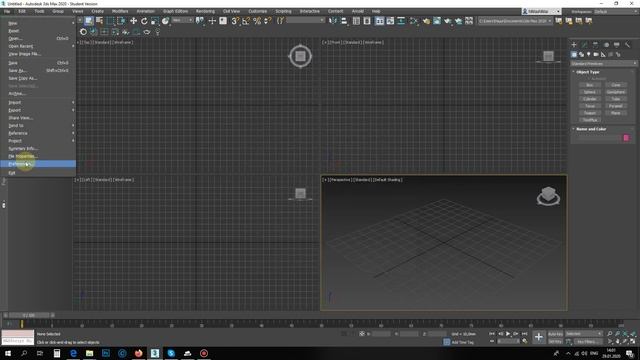The image size is (640, 360).
Task: Toggle Angle Snap
Action: [246, 21]
